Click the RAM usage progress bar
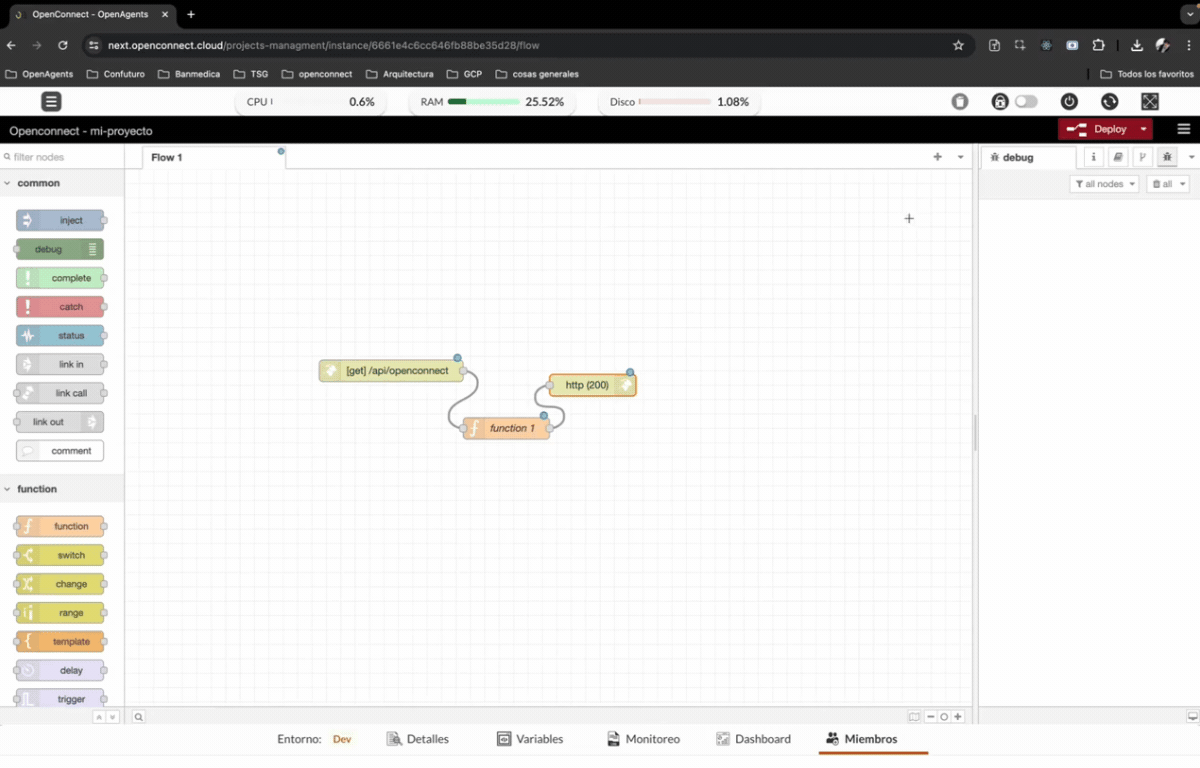The height and width of the screenshot is (768, 1200). click(x=483, y=102)
